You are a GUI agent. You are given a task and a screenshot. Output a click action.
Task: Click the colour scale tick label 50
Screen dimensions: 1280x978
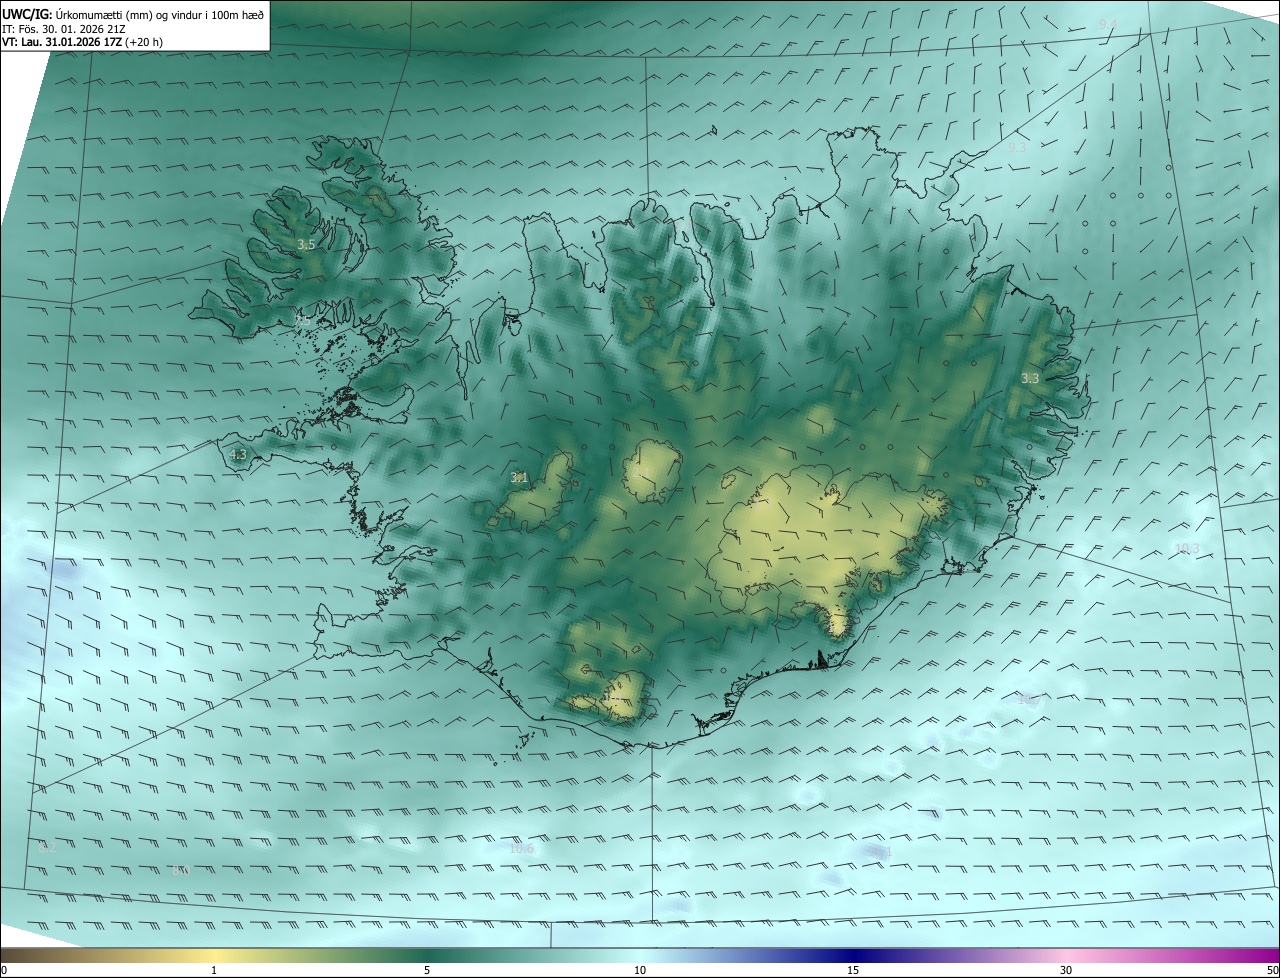(1272, 970)
